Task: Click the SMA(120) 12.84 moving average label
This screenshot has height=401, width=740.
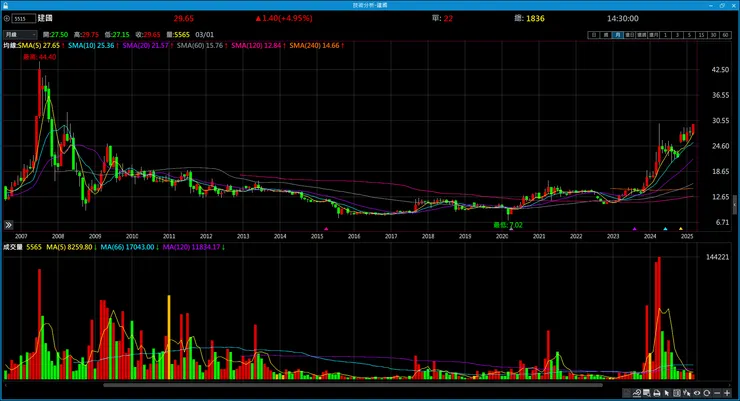Action: pyautogui.click(x=256, y=46)
